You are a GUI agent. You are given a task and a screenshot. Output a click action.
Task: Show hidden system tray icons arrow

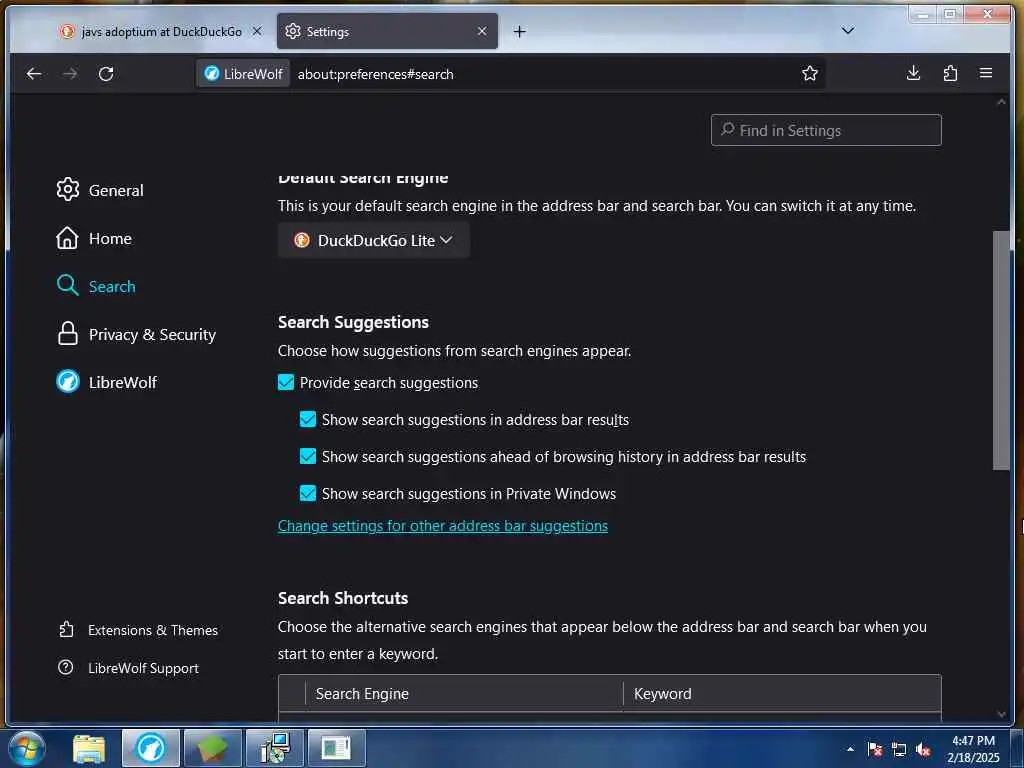tap(850, 749)
